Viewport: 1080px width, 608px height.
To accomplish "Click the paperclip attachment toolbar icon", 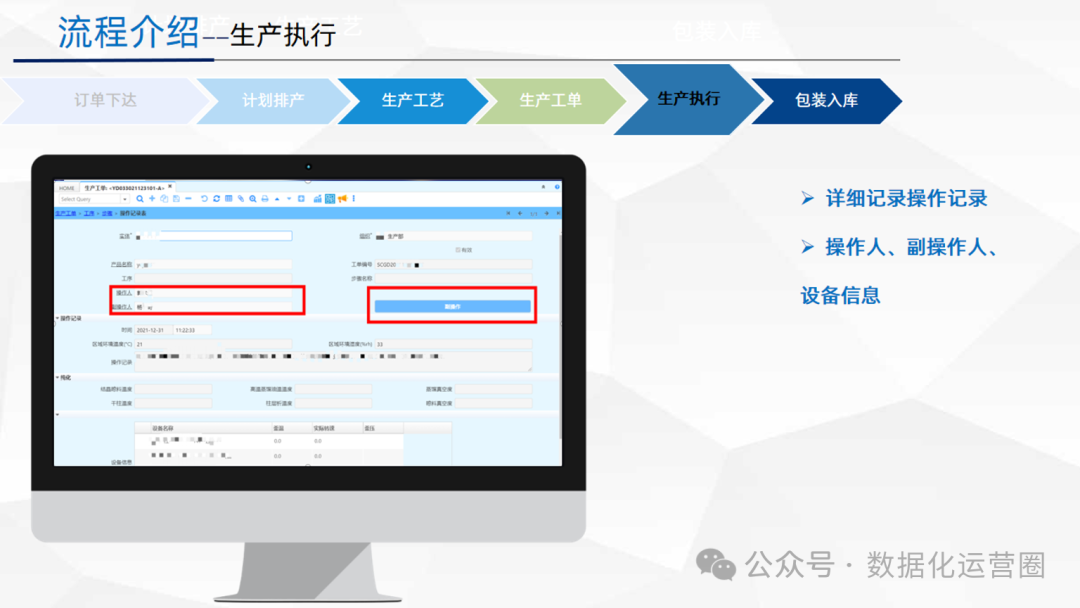I will tap(241, 199).
